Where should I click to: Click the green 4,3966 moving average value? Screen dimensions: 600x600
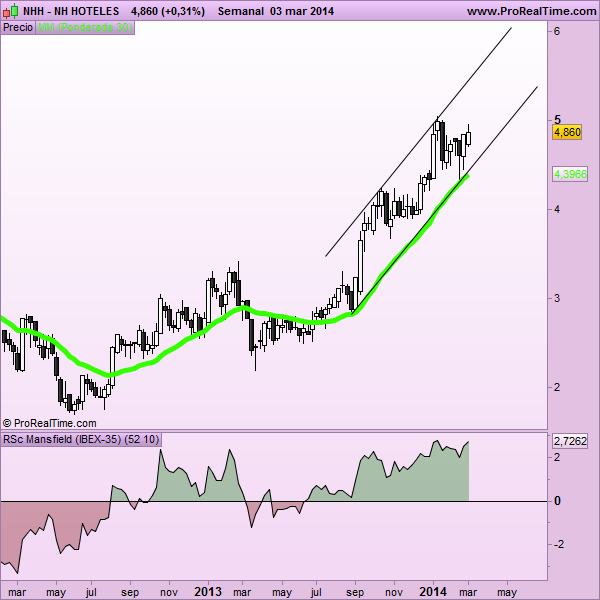[570, 174]
